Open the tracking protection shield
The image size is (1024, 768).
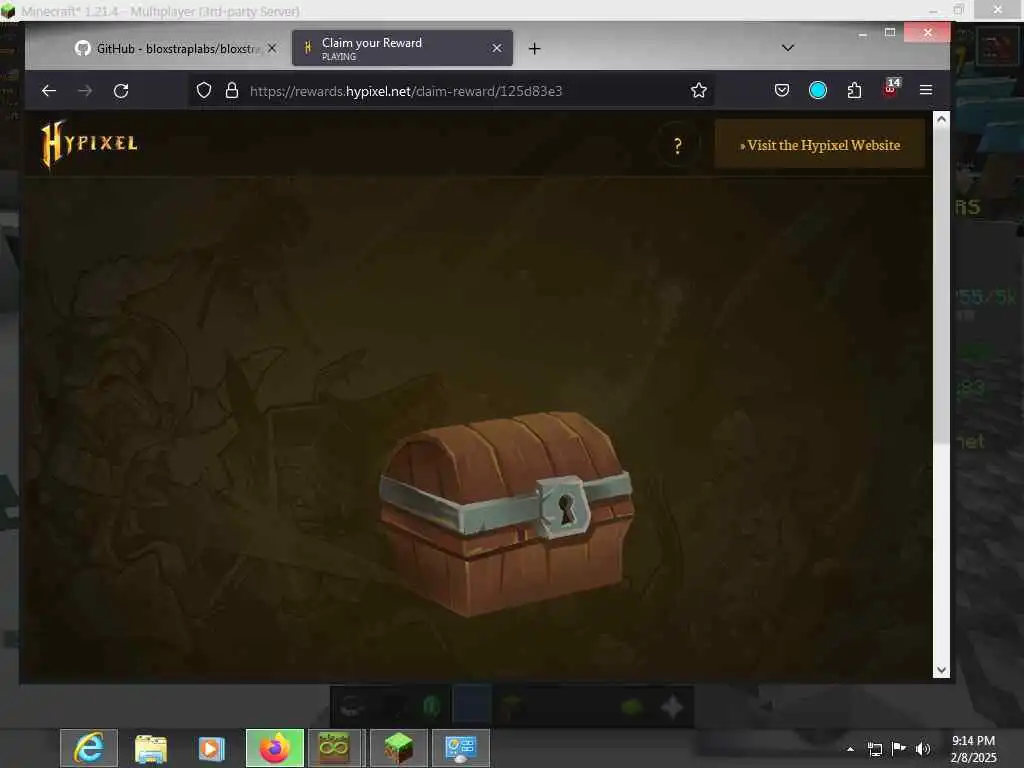coord(204,90)
